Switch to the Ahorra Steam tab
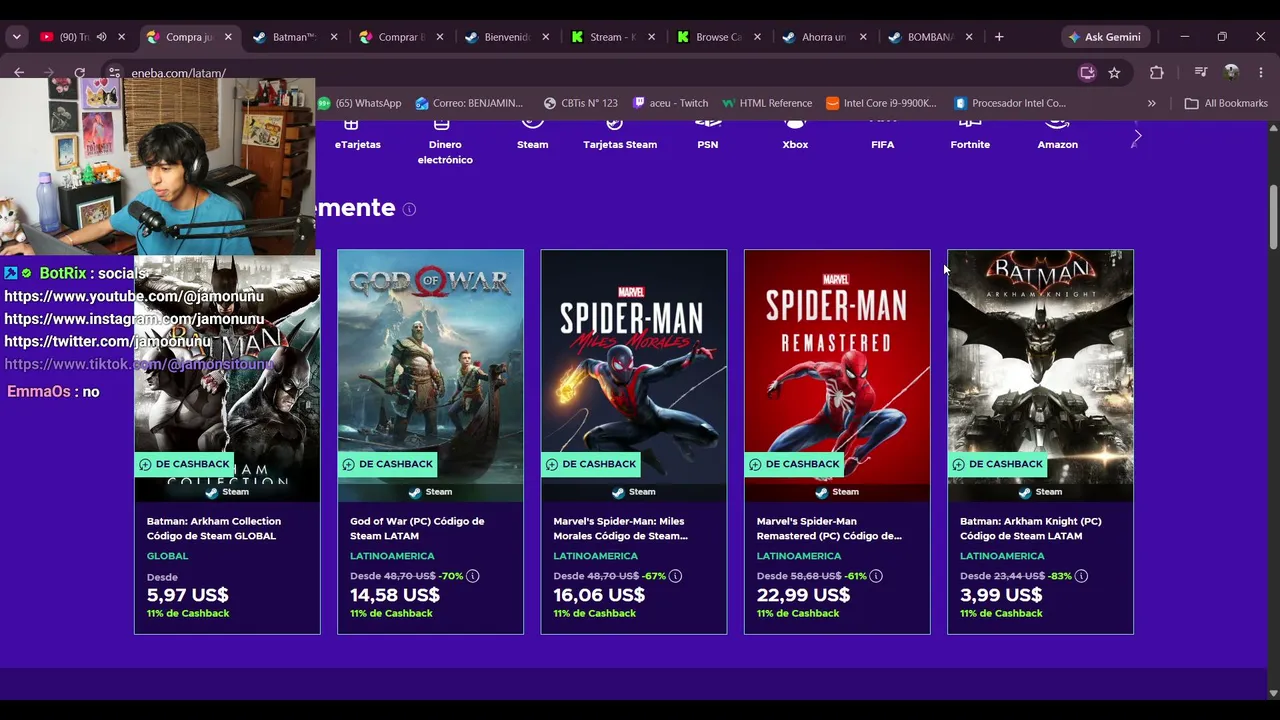1280x720 pixels. (x=824, y=37)
